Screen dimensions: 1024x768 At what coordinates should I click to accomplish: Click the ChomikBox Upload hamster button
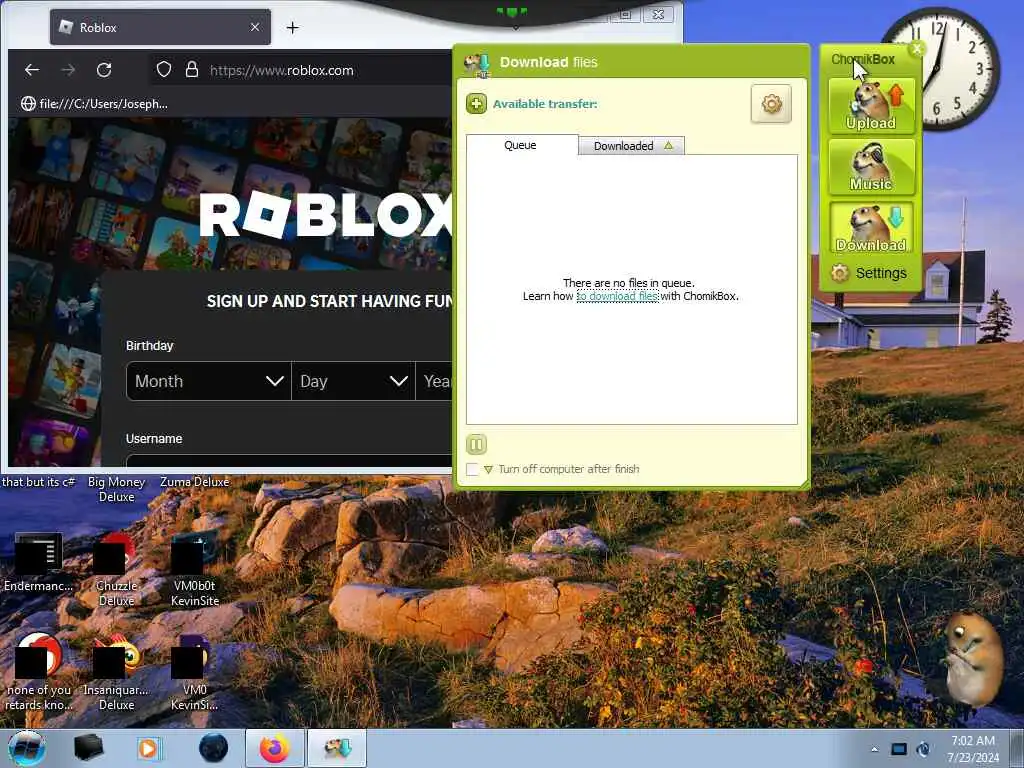coord(871,106)
